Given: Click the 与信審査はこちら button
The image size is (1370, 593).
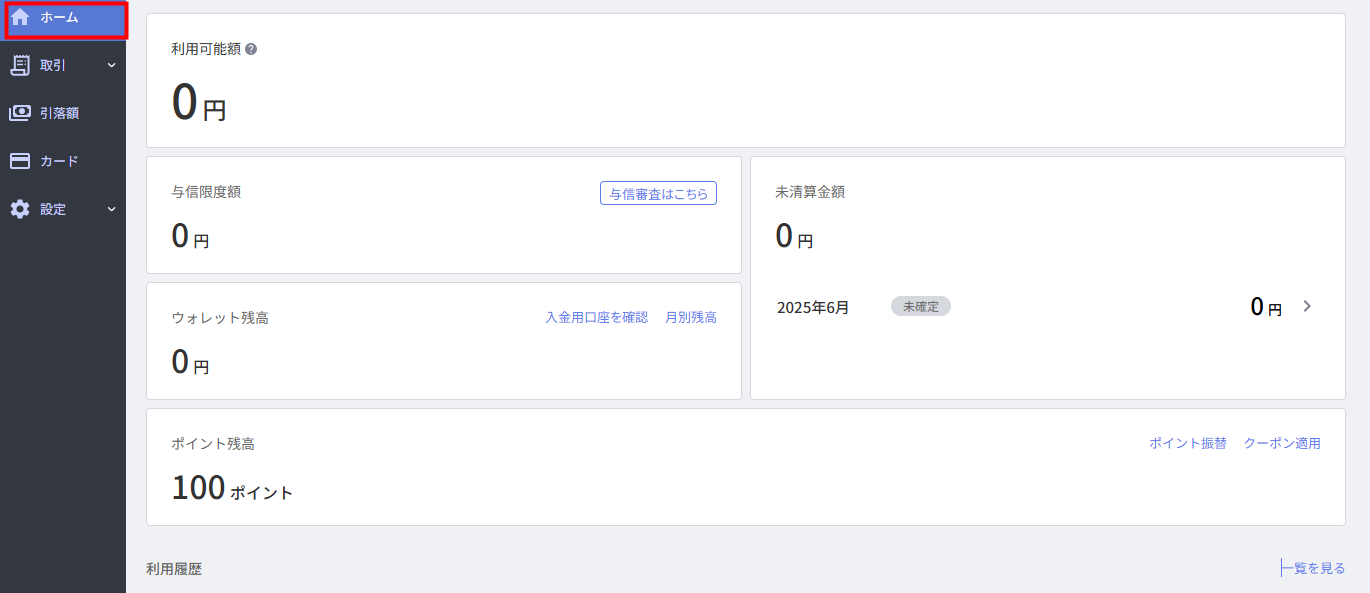Looking at the screenshot, I should point(659,194).
